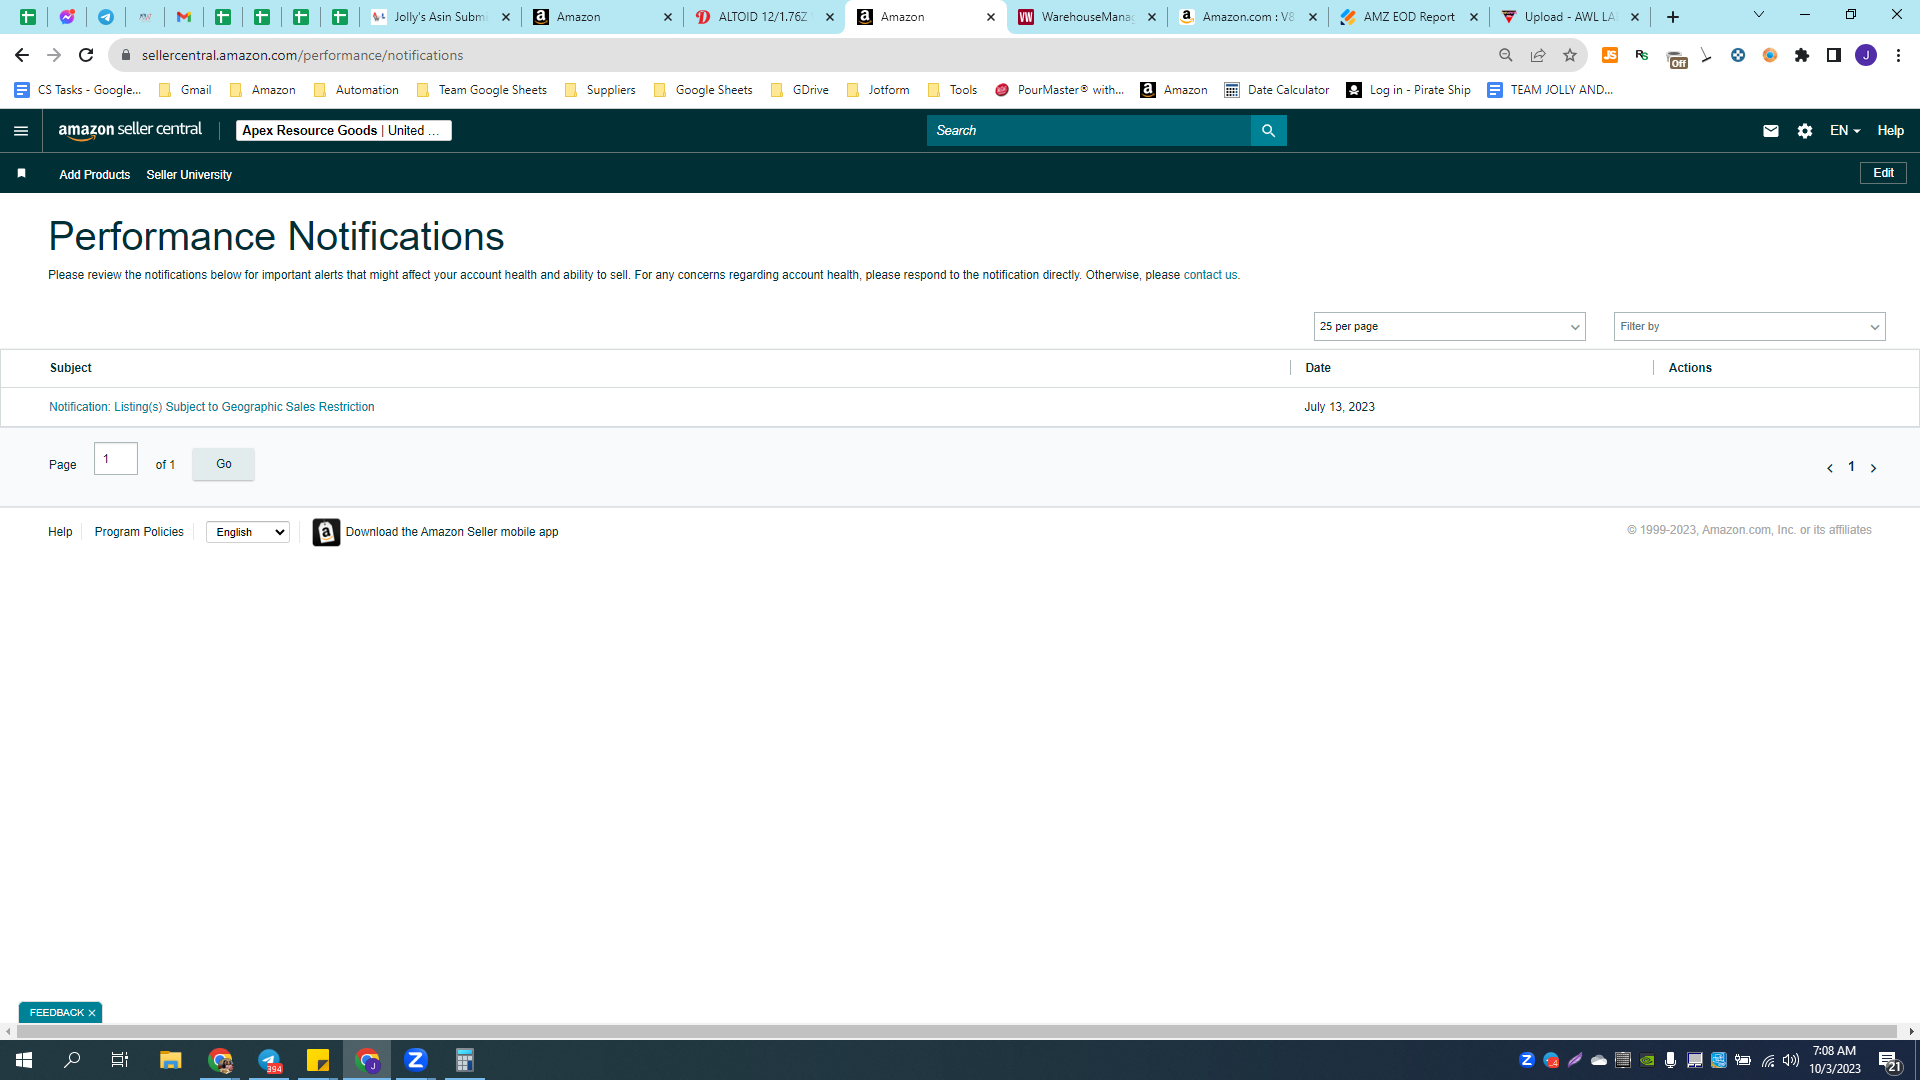Open the English language selector in footer
Image resolution: width=1920 pixels, height=1080 pixels.
(x=248, y=532)
